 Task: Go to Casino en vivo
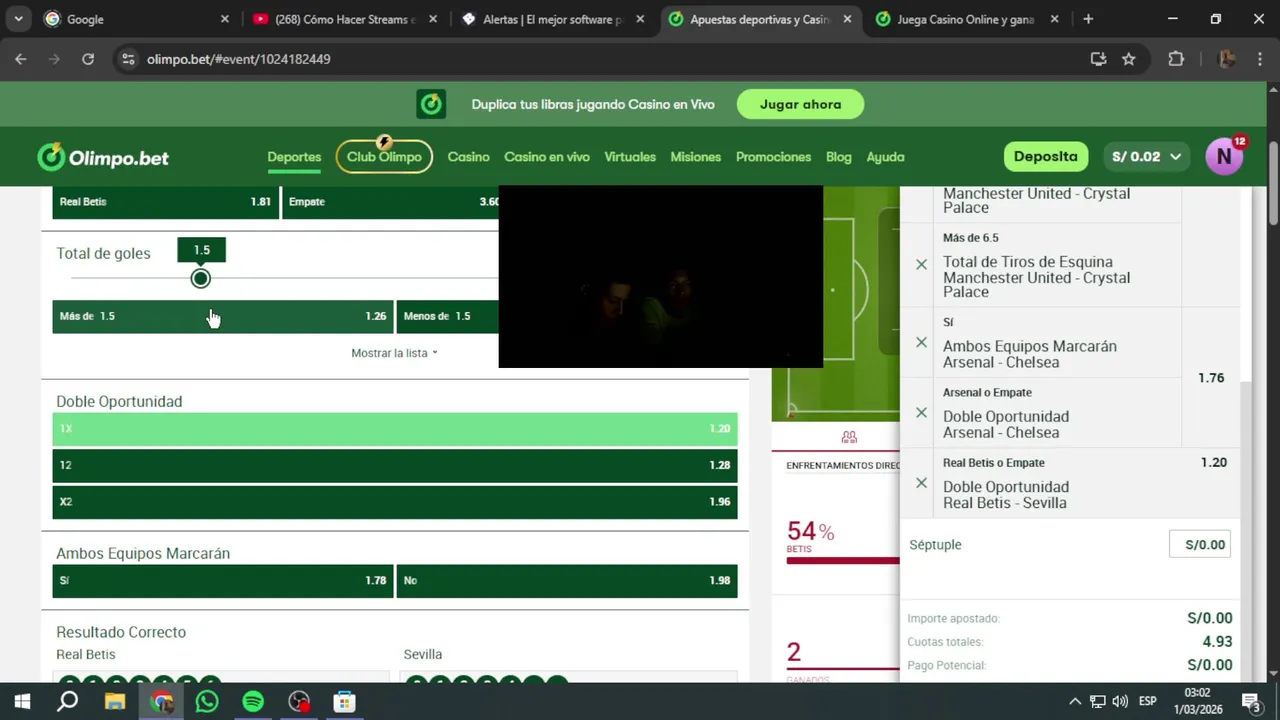tap(547, 157)
